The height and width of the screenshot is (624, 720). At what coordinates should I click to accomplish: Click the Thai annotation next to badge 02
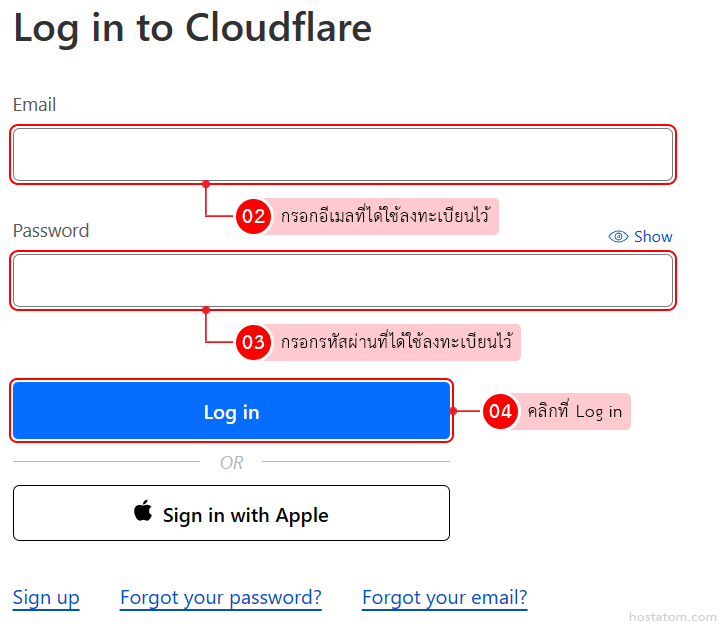point(386,216)
